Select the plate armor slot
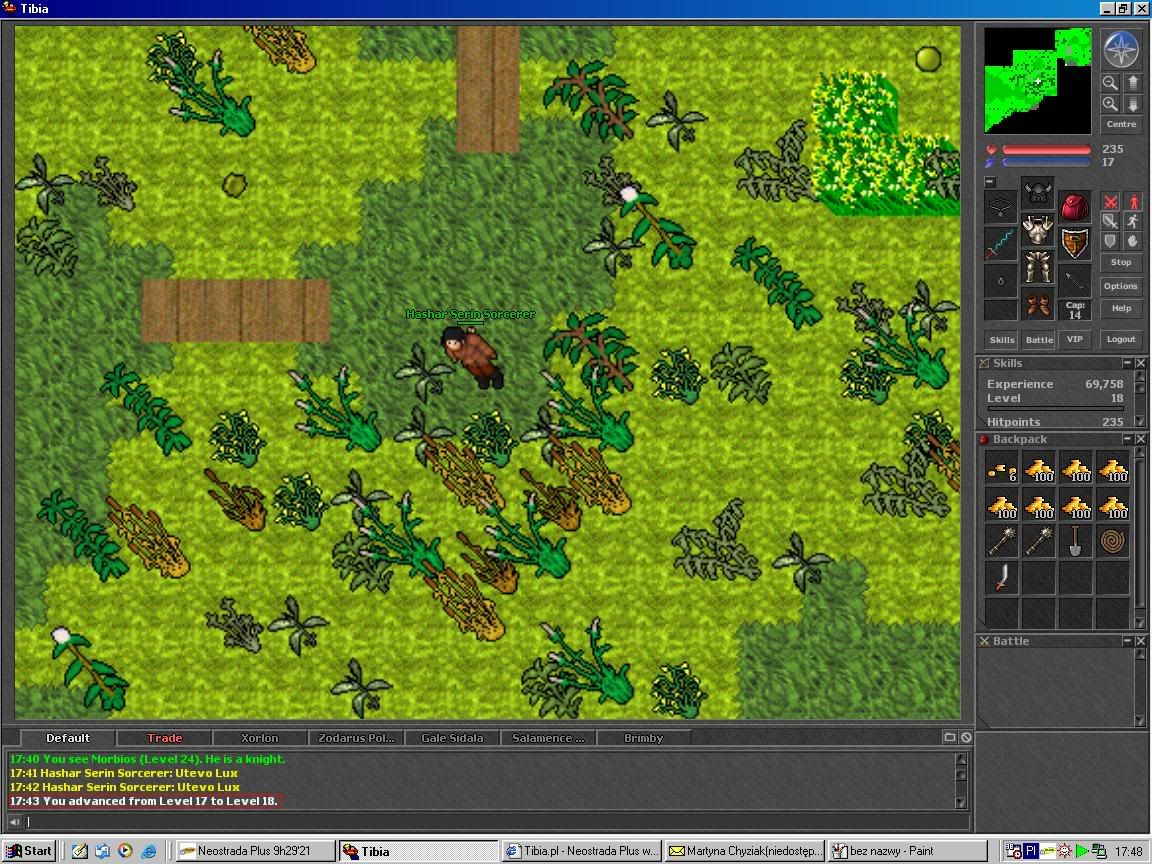The width and height of the screenshot is (1152, 864). coord(1037,230)
